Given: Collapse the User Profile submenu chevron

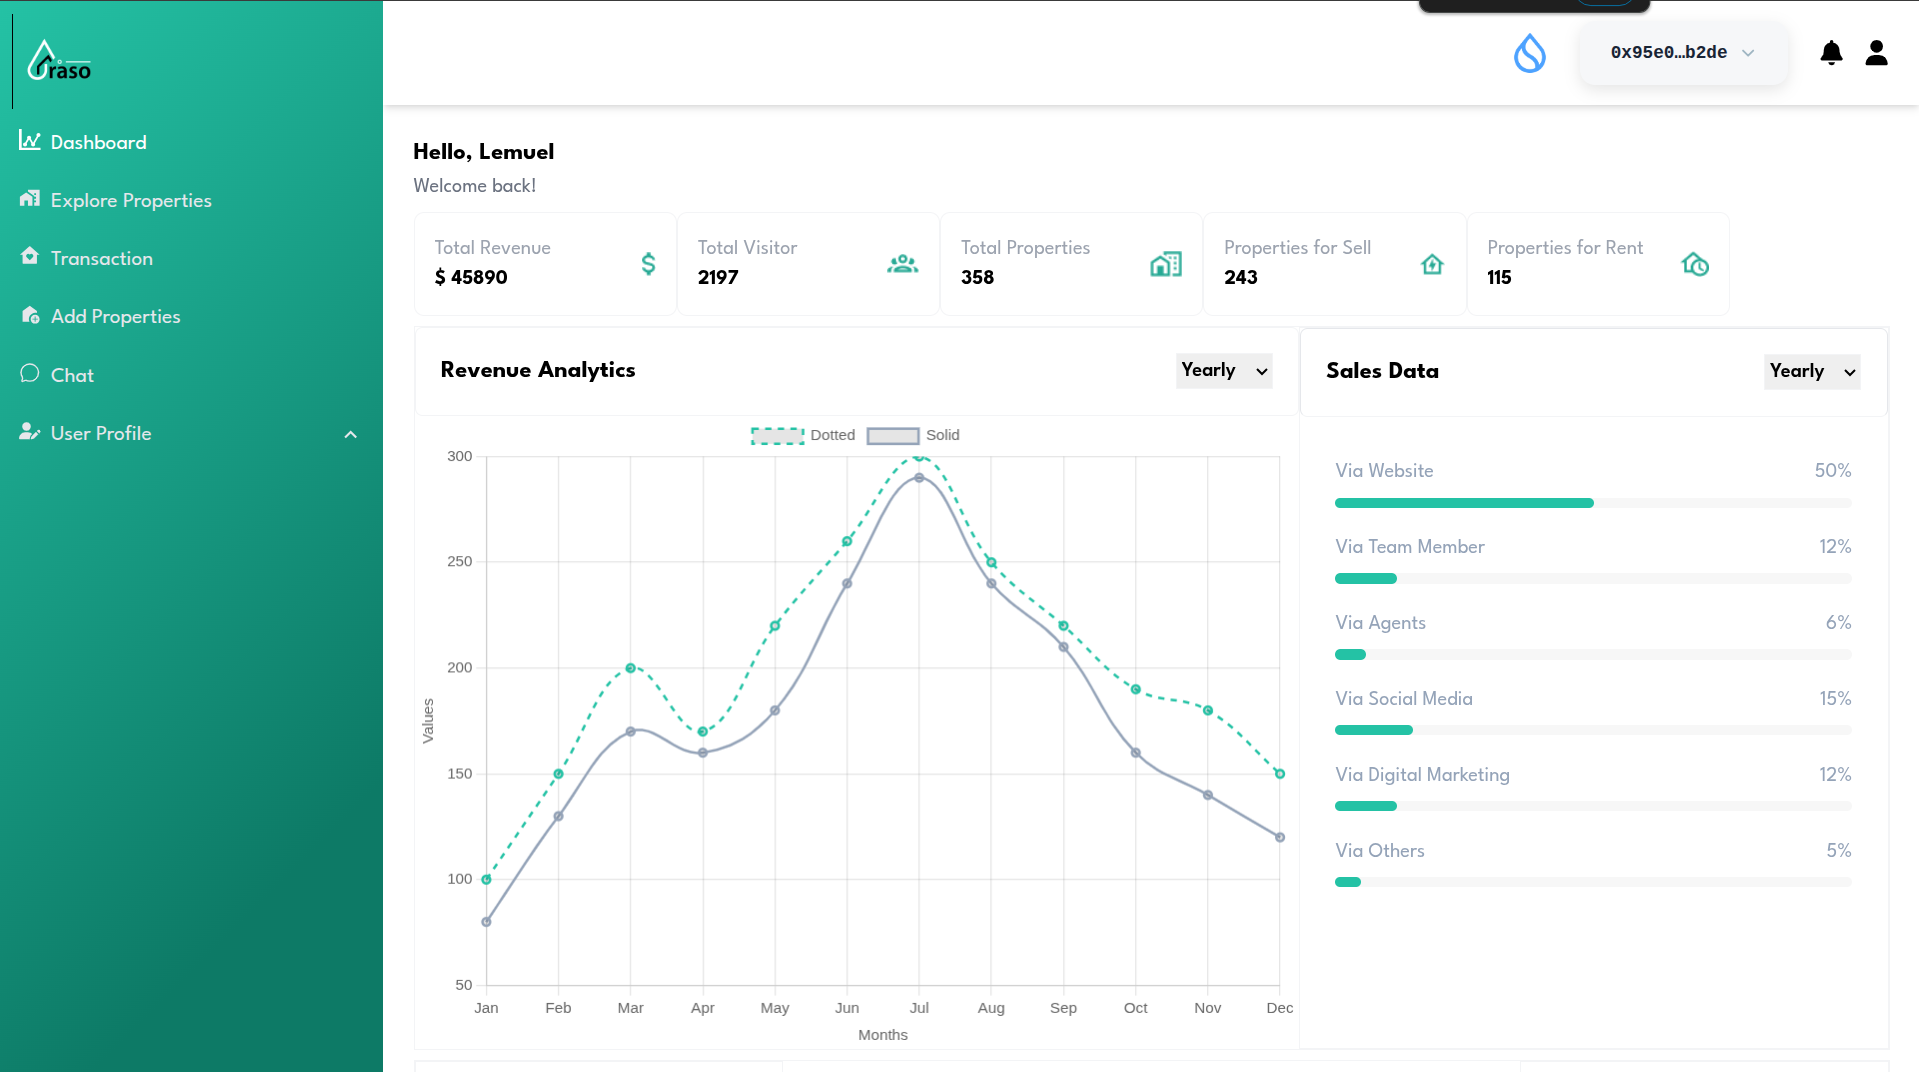Looking at the screenshot, I should click(350, 434).
